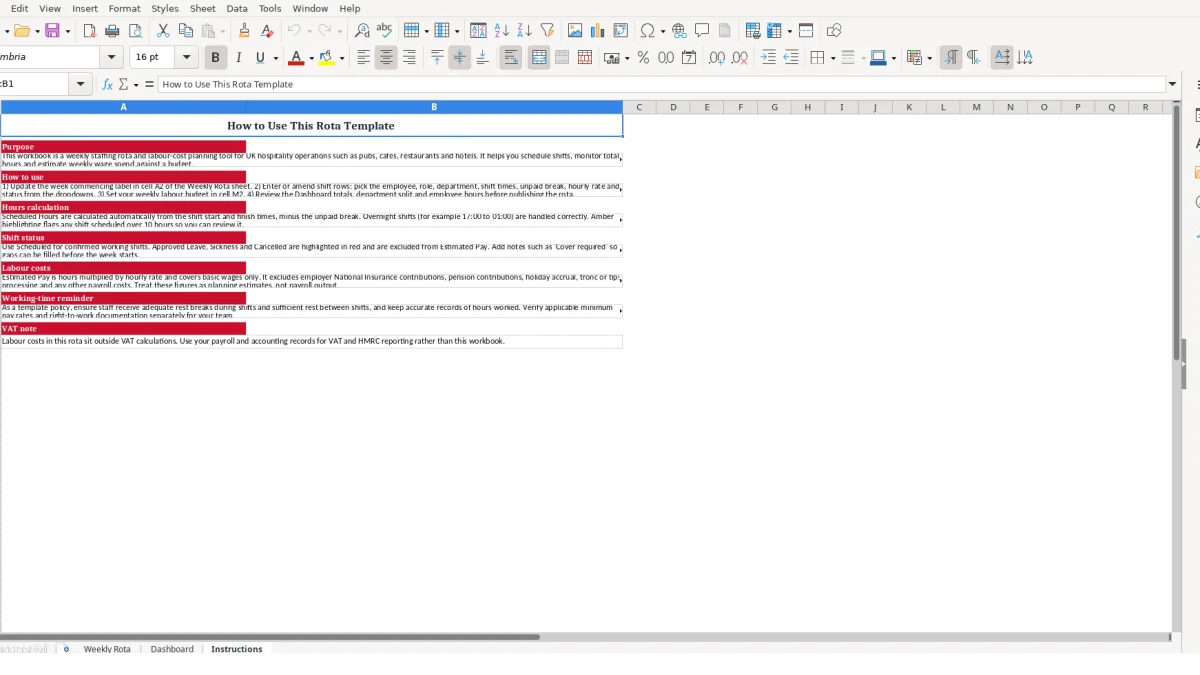Insert a hyperlink
The width and height of the screenshot is (1200, 675).
(x=679, y=31)
